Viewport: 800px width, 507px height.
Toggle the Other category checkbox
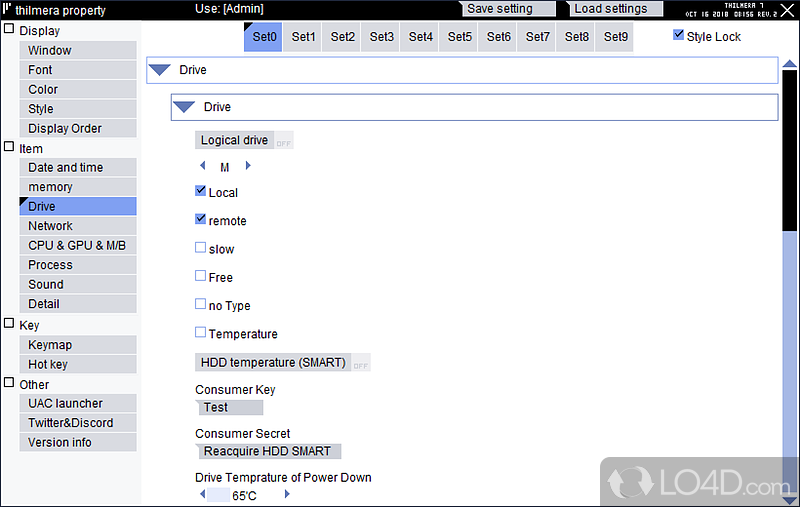coord(9,383)
